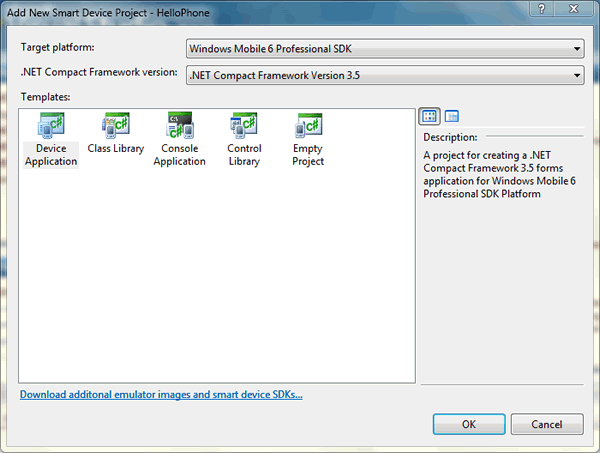Image resolution: width=600 pixels, height=453 pixels.
Task: Switch templates to large icons view
Action: (429, 116)
